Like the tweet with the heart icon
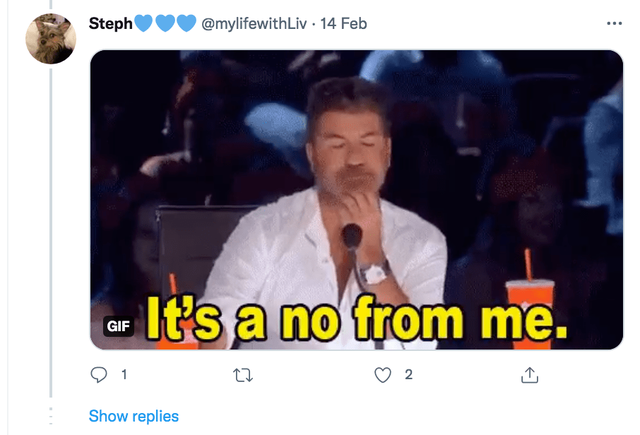The image size is (640, 435). click(x=383, y=375)
